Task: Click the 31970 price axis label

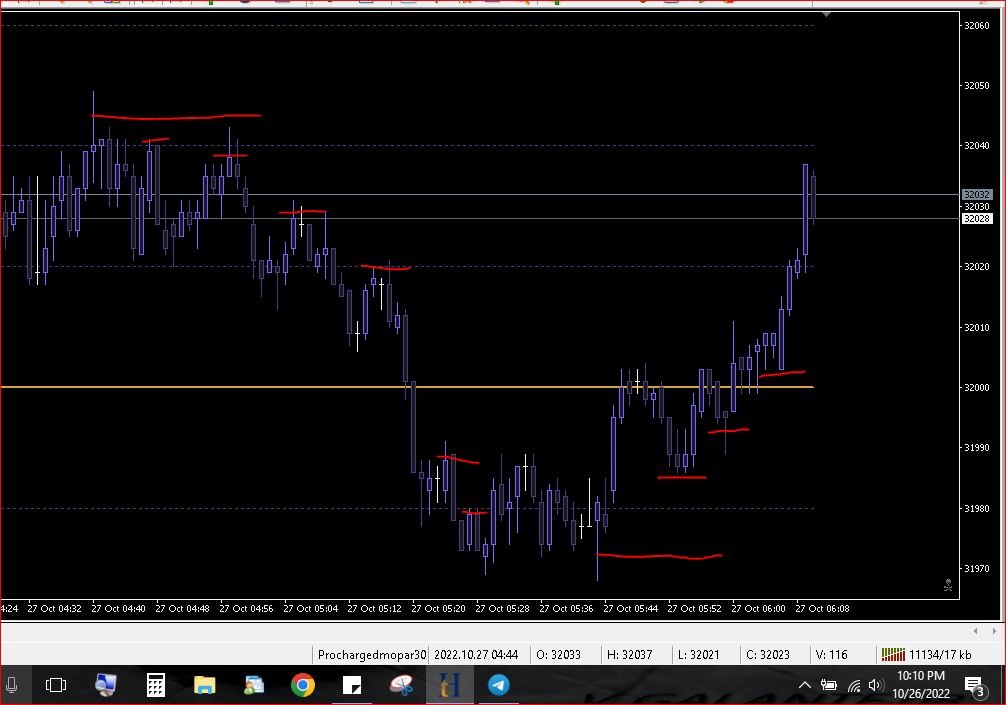Action: [976, 568]
